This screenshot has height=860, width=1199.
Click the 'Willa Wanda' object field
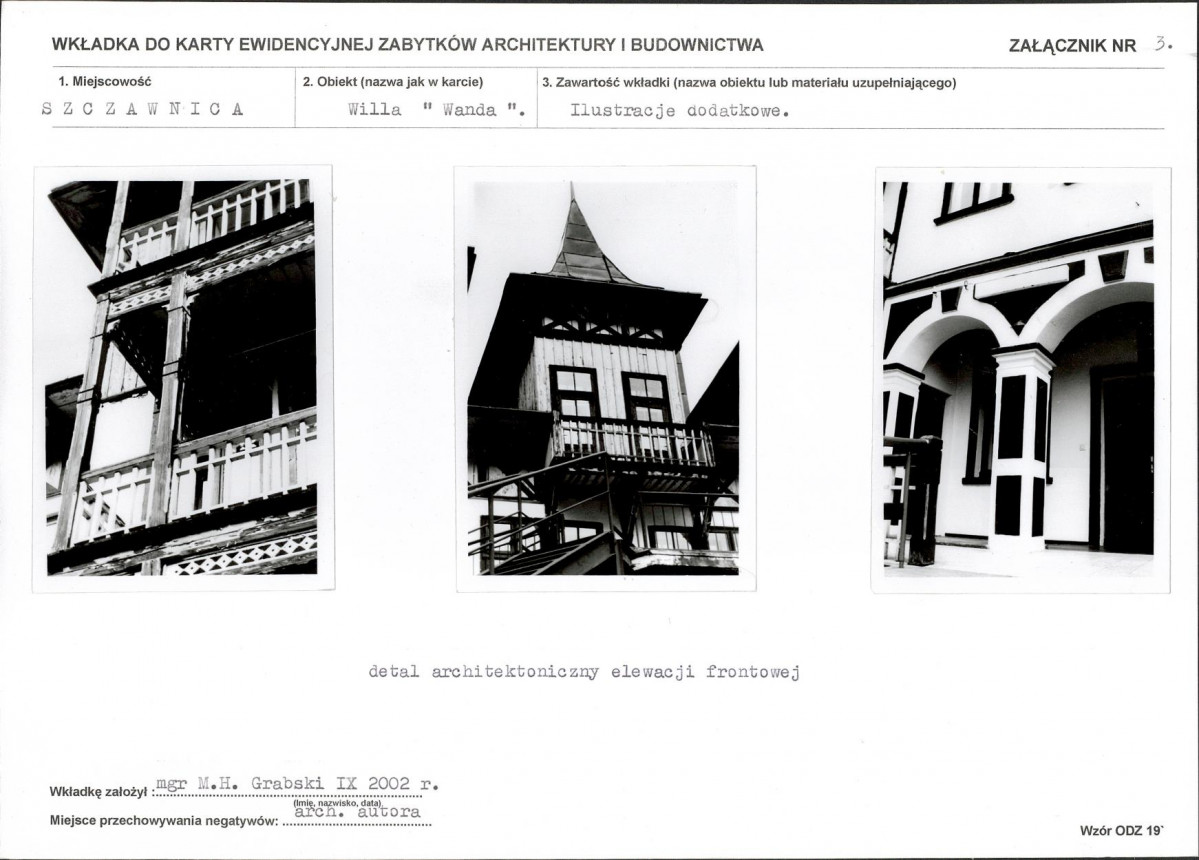[x=437, y=110]
